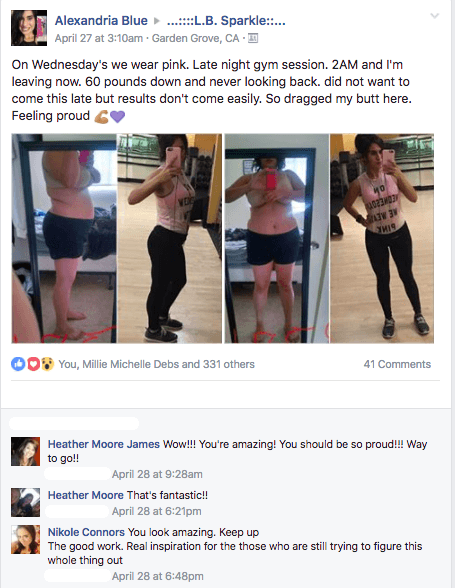Click the red Love reaction icon
Viewport: 455px width, 588px height.
point(33,364)
